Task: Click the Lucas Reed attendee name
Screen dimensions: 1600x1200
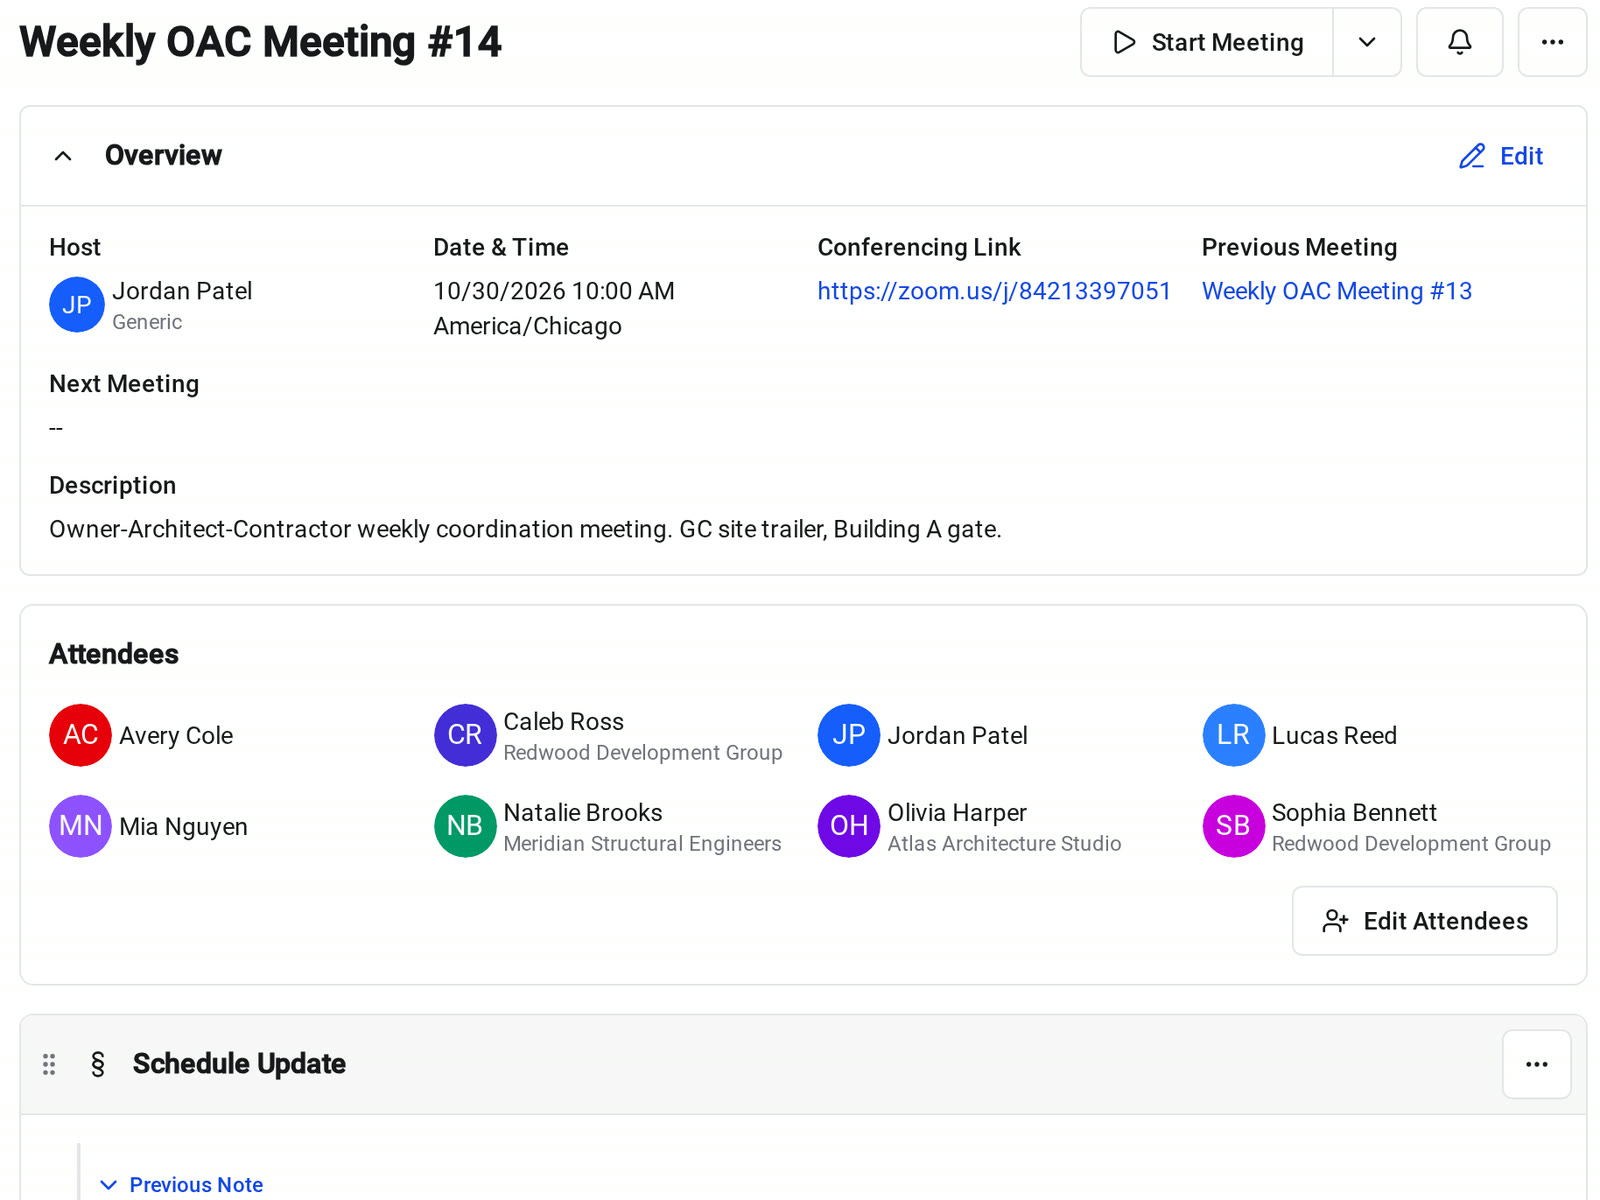Action: (x=1334, y=736)
